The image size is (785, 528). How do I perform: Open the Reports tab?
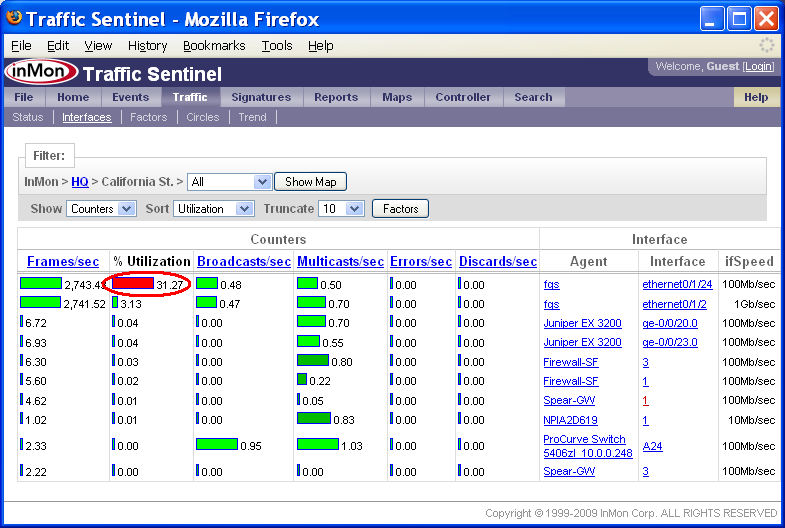pyautogui.click(x=336, y=97)
